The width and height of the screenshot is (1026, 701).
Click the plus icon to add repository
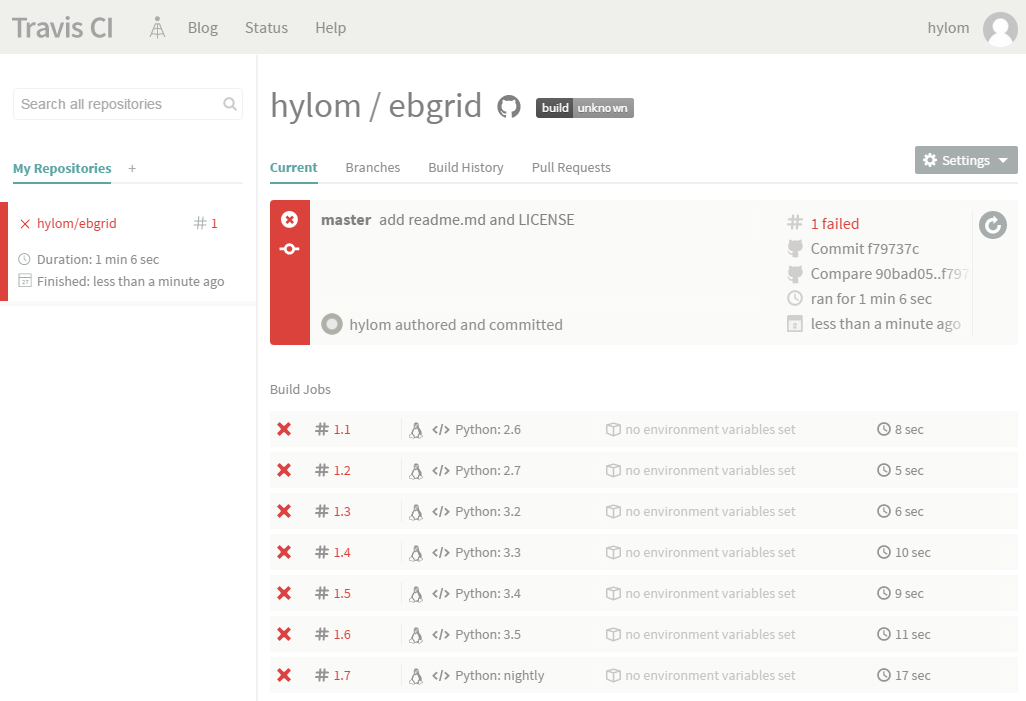(132, 168)
